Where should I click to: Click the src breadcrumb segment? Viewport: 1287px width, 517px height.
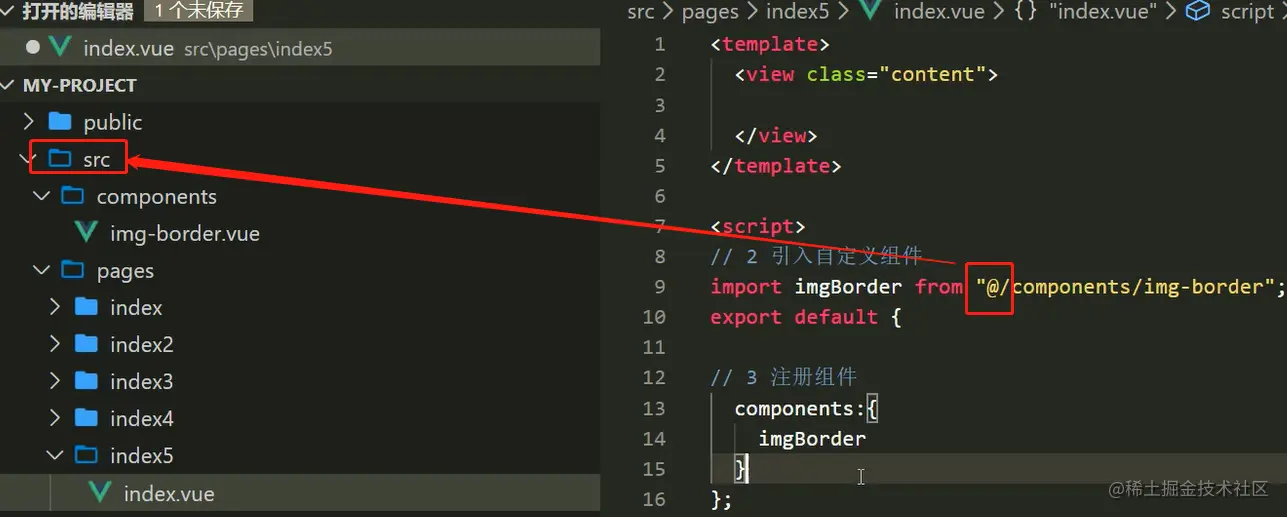[x=641, y=11]
